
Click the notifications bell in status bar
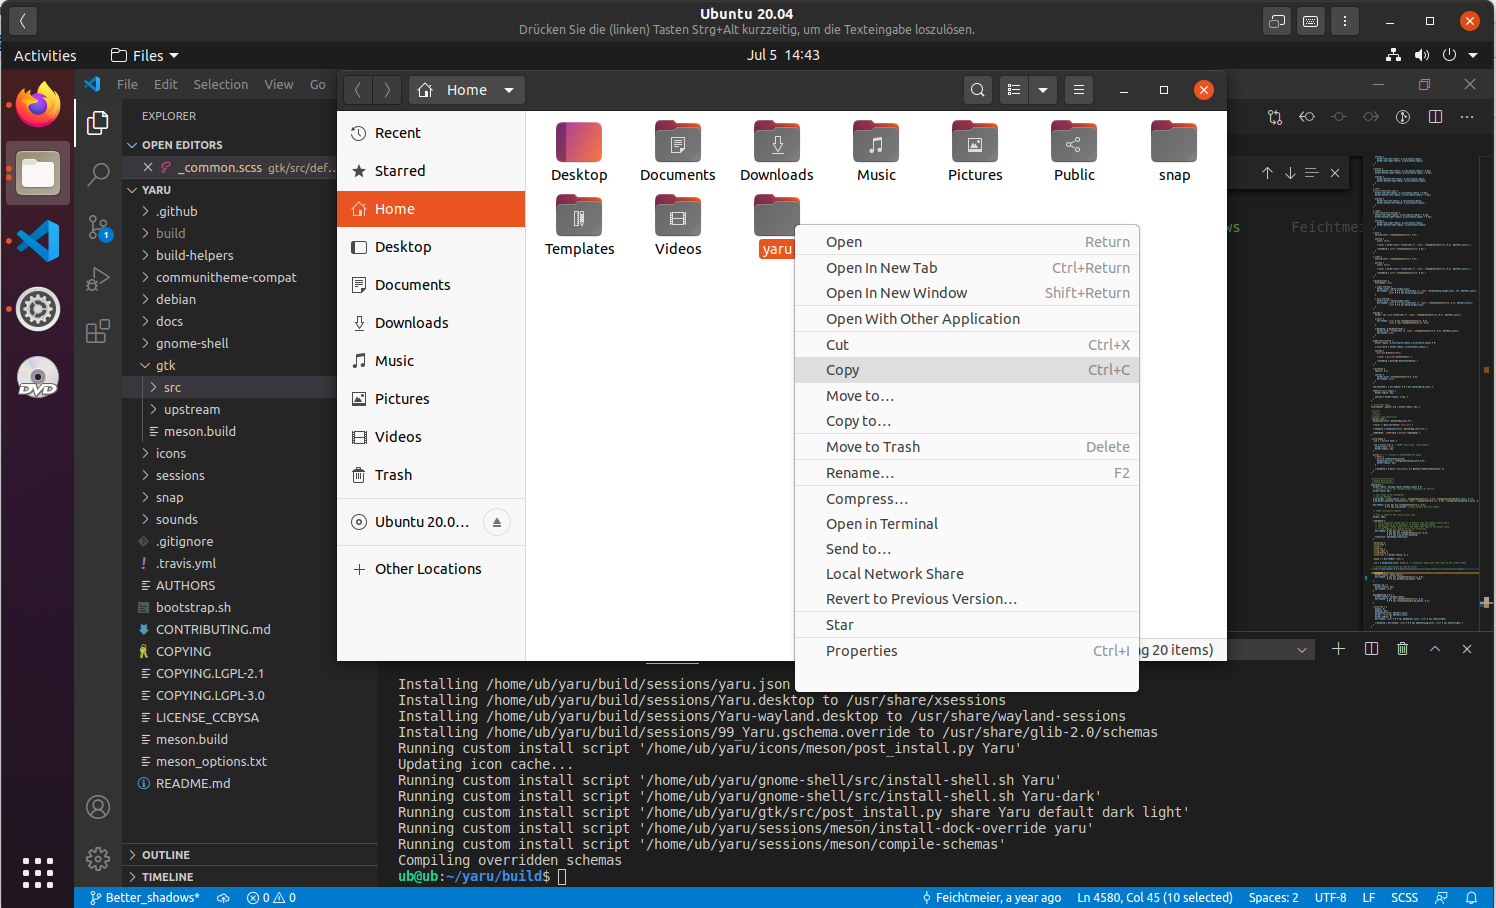[x=1472, y=898]
